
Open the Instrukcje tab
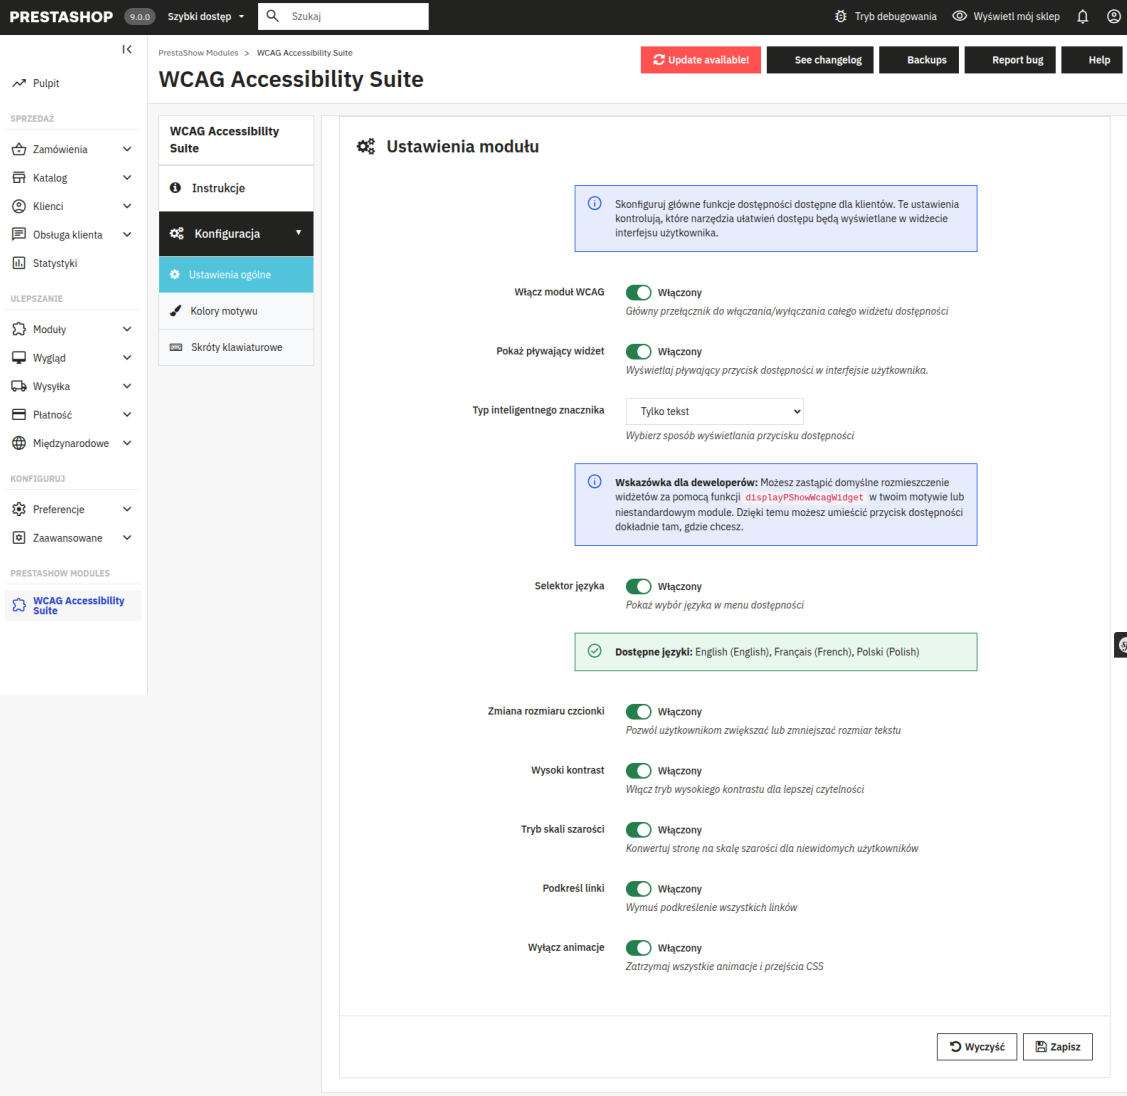(236, 188)
